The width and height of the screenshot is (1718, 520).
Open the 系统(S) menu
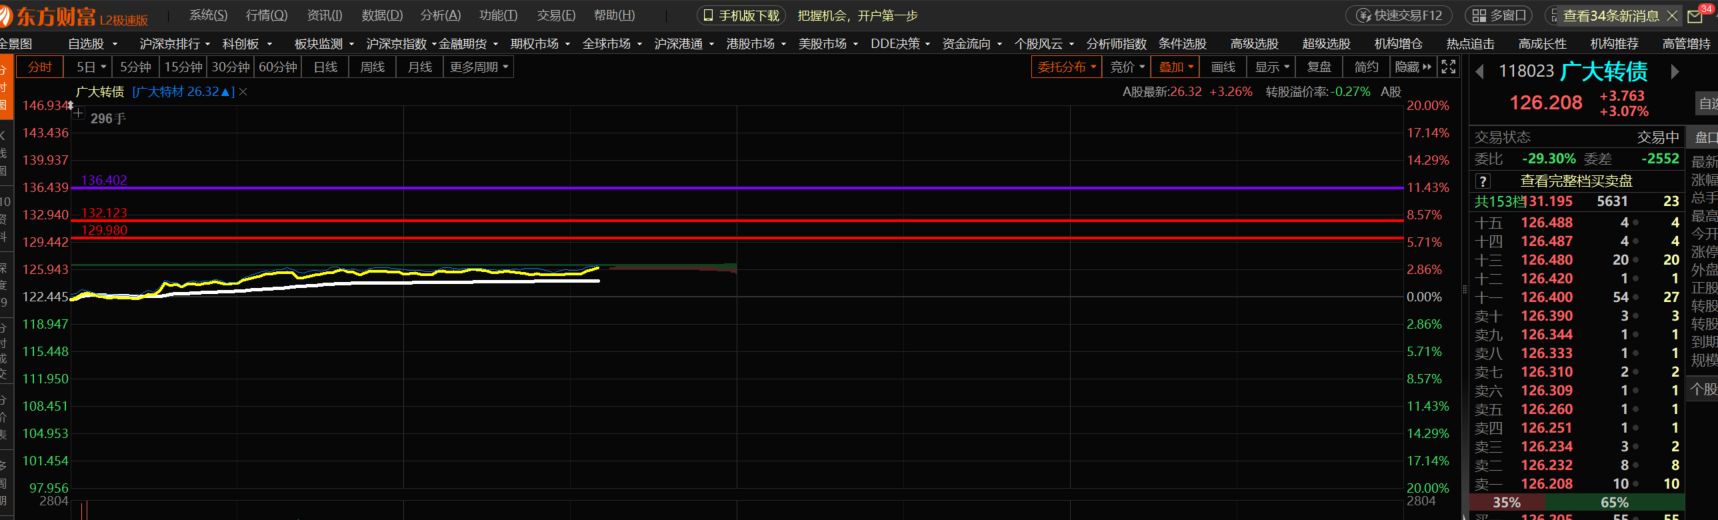pyautogui.click(x=208, y=15)
